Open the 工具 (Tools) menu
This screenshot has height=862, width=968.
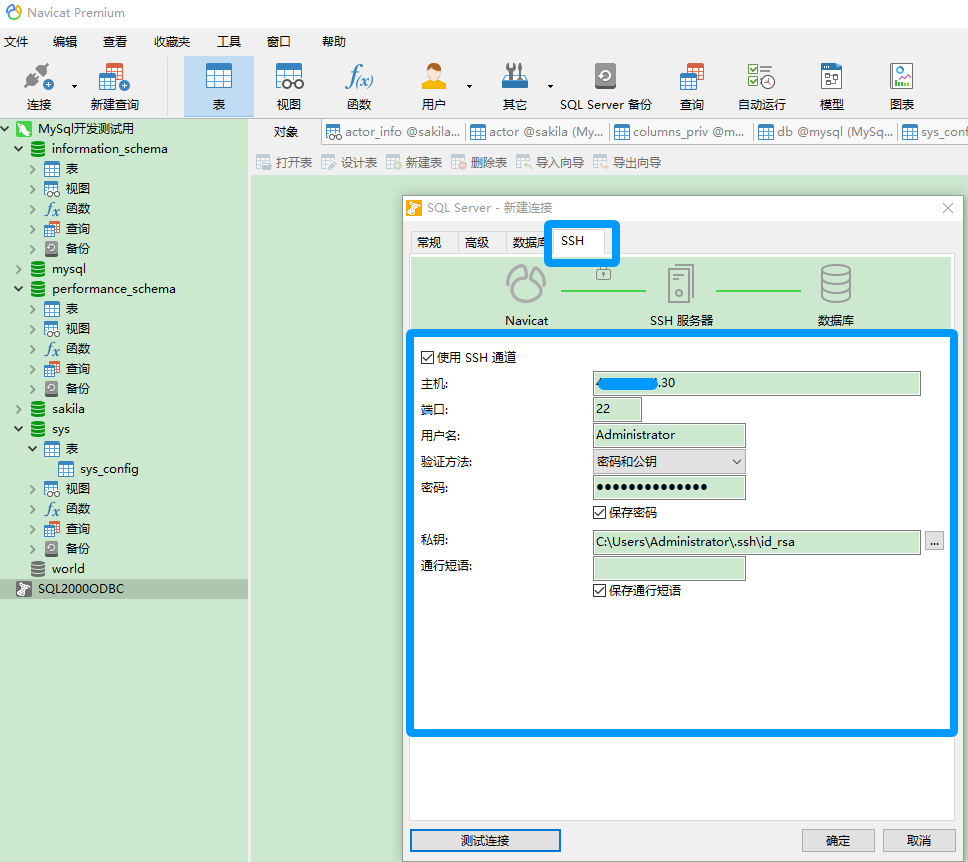click(228, 41)
